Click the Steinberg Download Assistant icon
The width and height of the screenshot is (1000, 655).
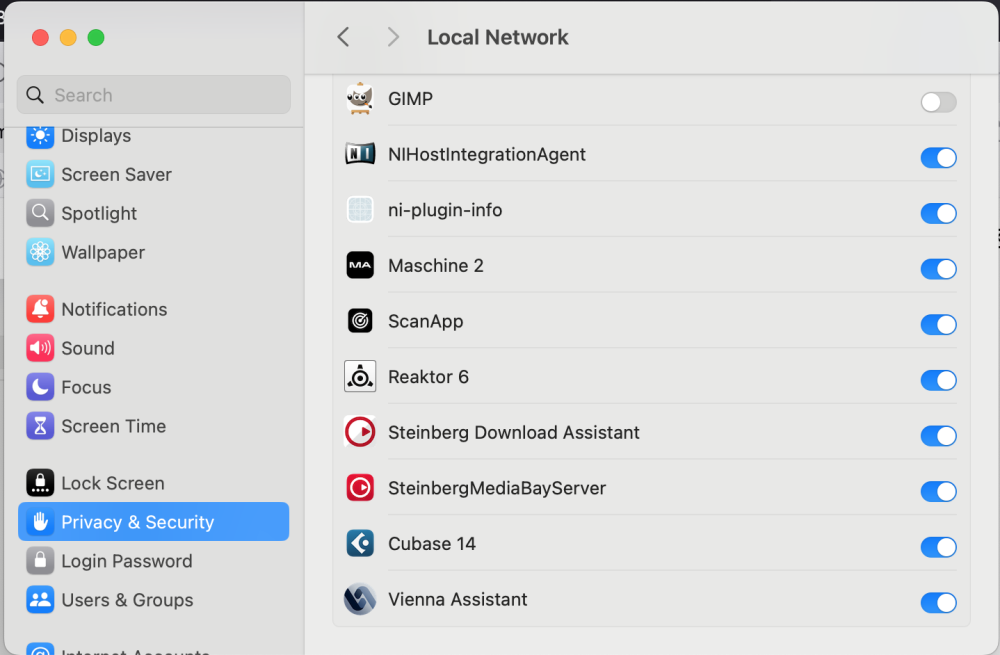coord(360,432)
